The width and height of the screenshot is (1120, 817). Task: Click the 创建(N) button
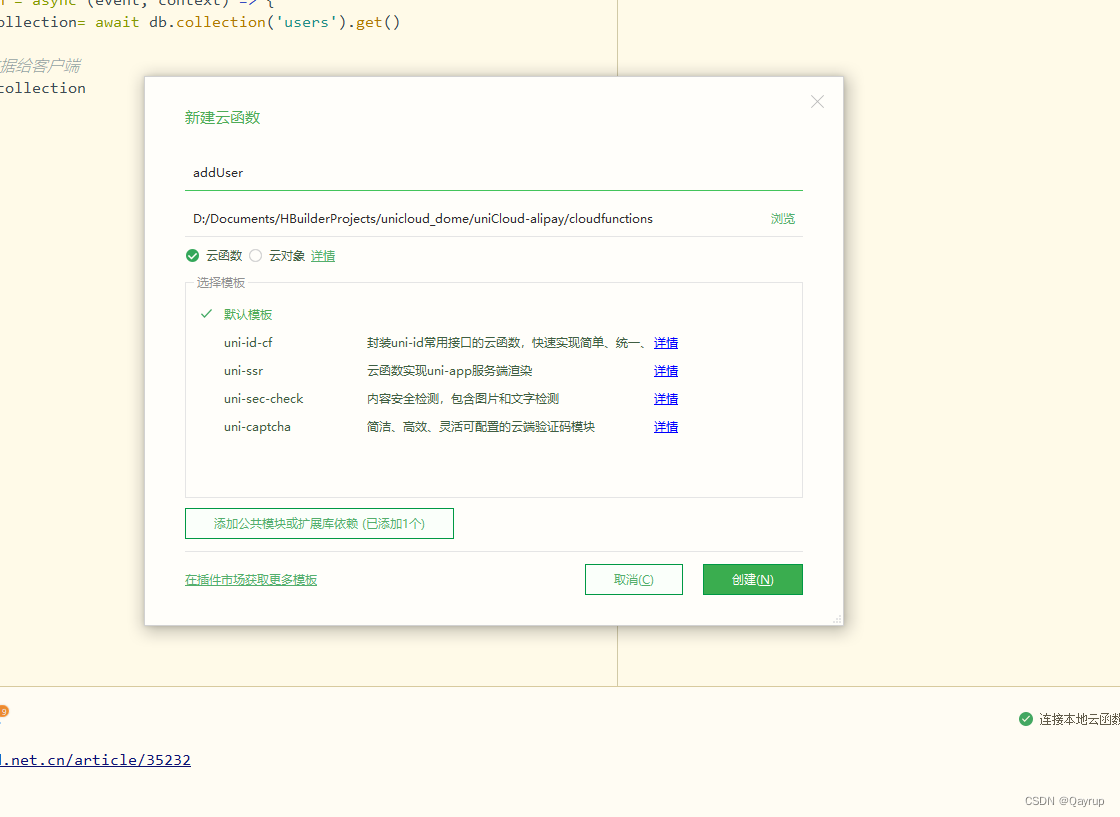click(x=752, y=579)
